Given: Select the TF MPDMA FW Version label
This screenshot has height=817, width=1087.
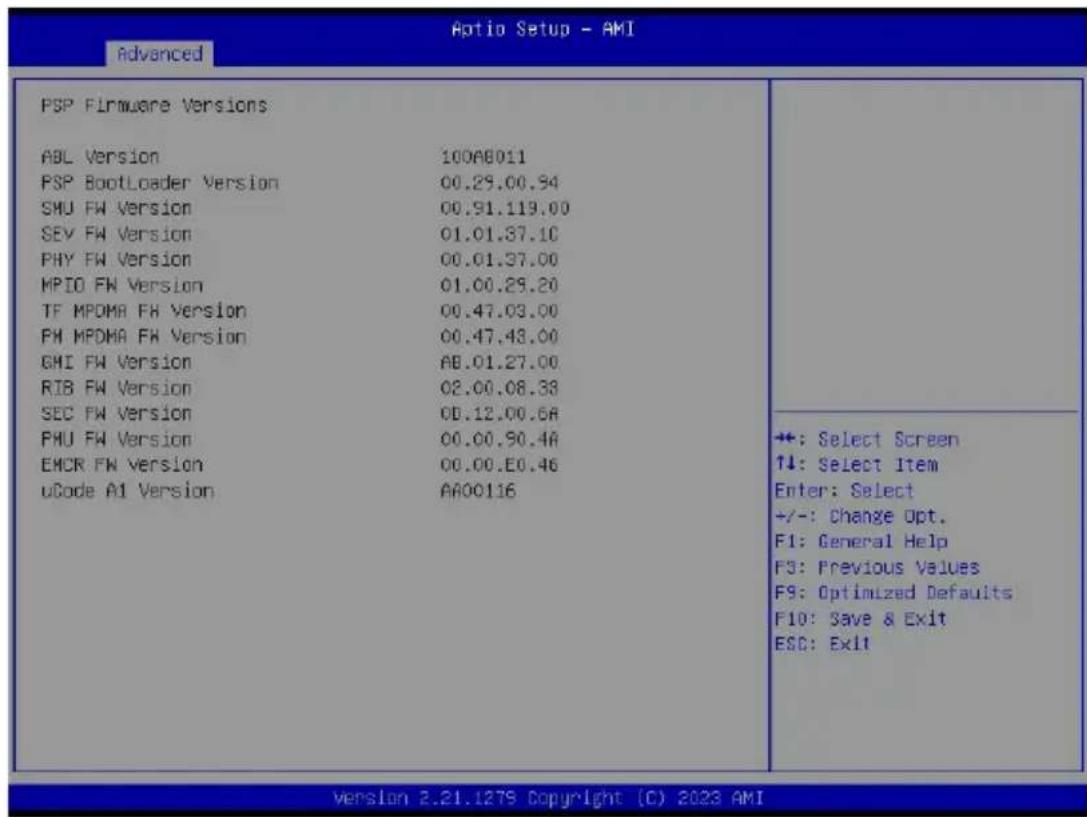Looking at the screenshot, I should (x=144, y=310).
